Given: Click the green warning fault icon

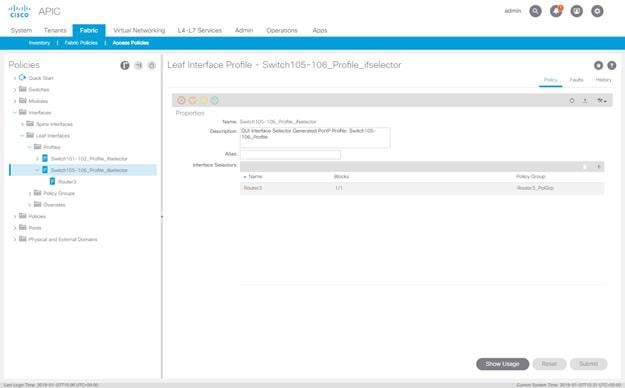Looking at the screenshot, I should 214,100.
